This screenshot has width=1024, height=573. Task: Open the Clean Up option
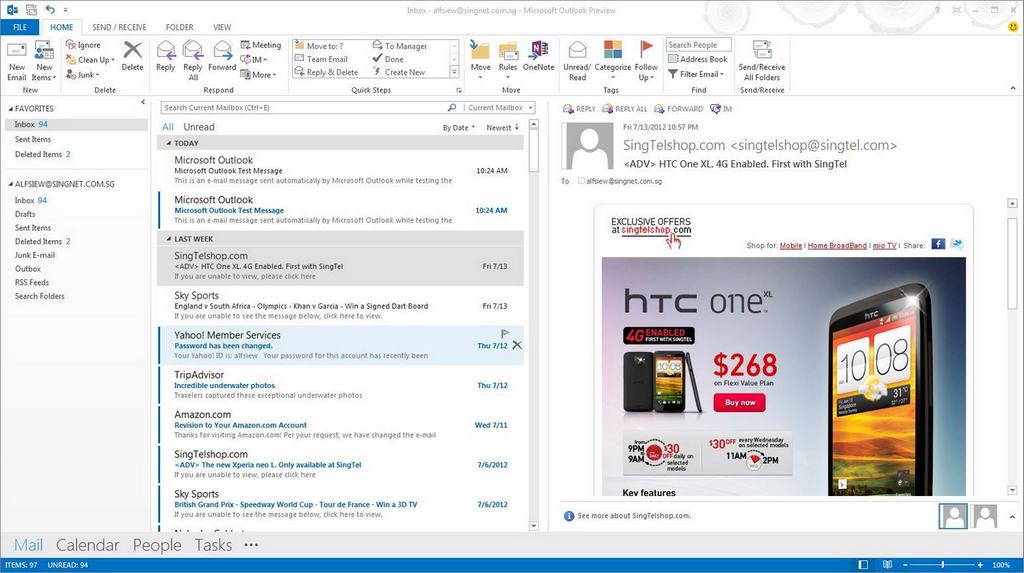pos(90,59)
